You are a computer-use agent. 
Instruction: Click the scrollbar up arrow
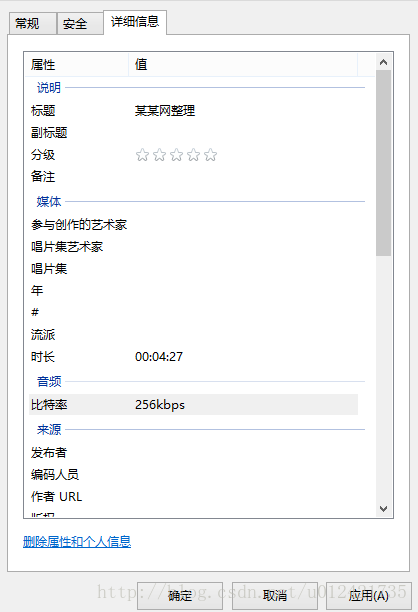pos(384,62)
